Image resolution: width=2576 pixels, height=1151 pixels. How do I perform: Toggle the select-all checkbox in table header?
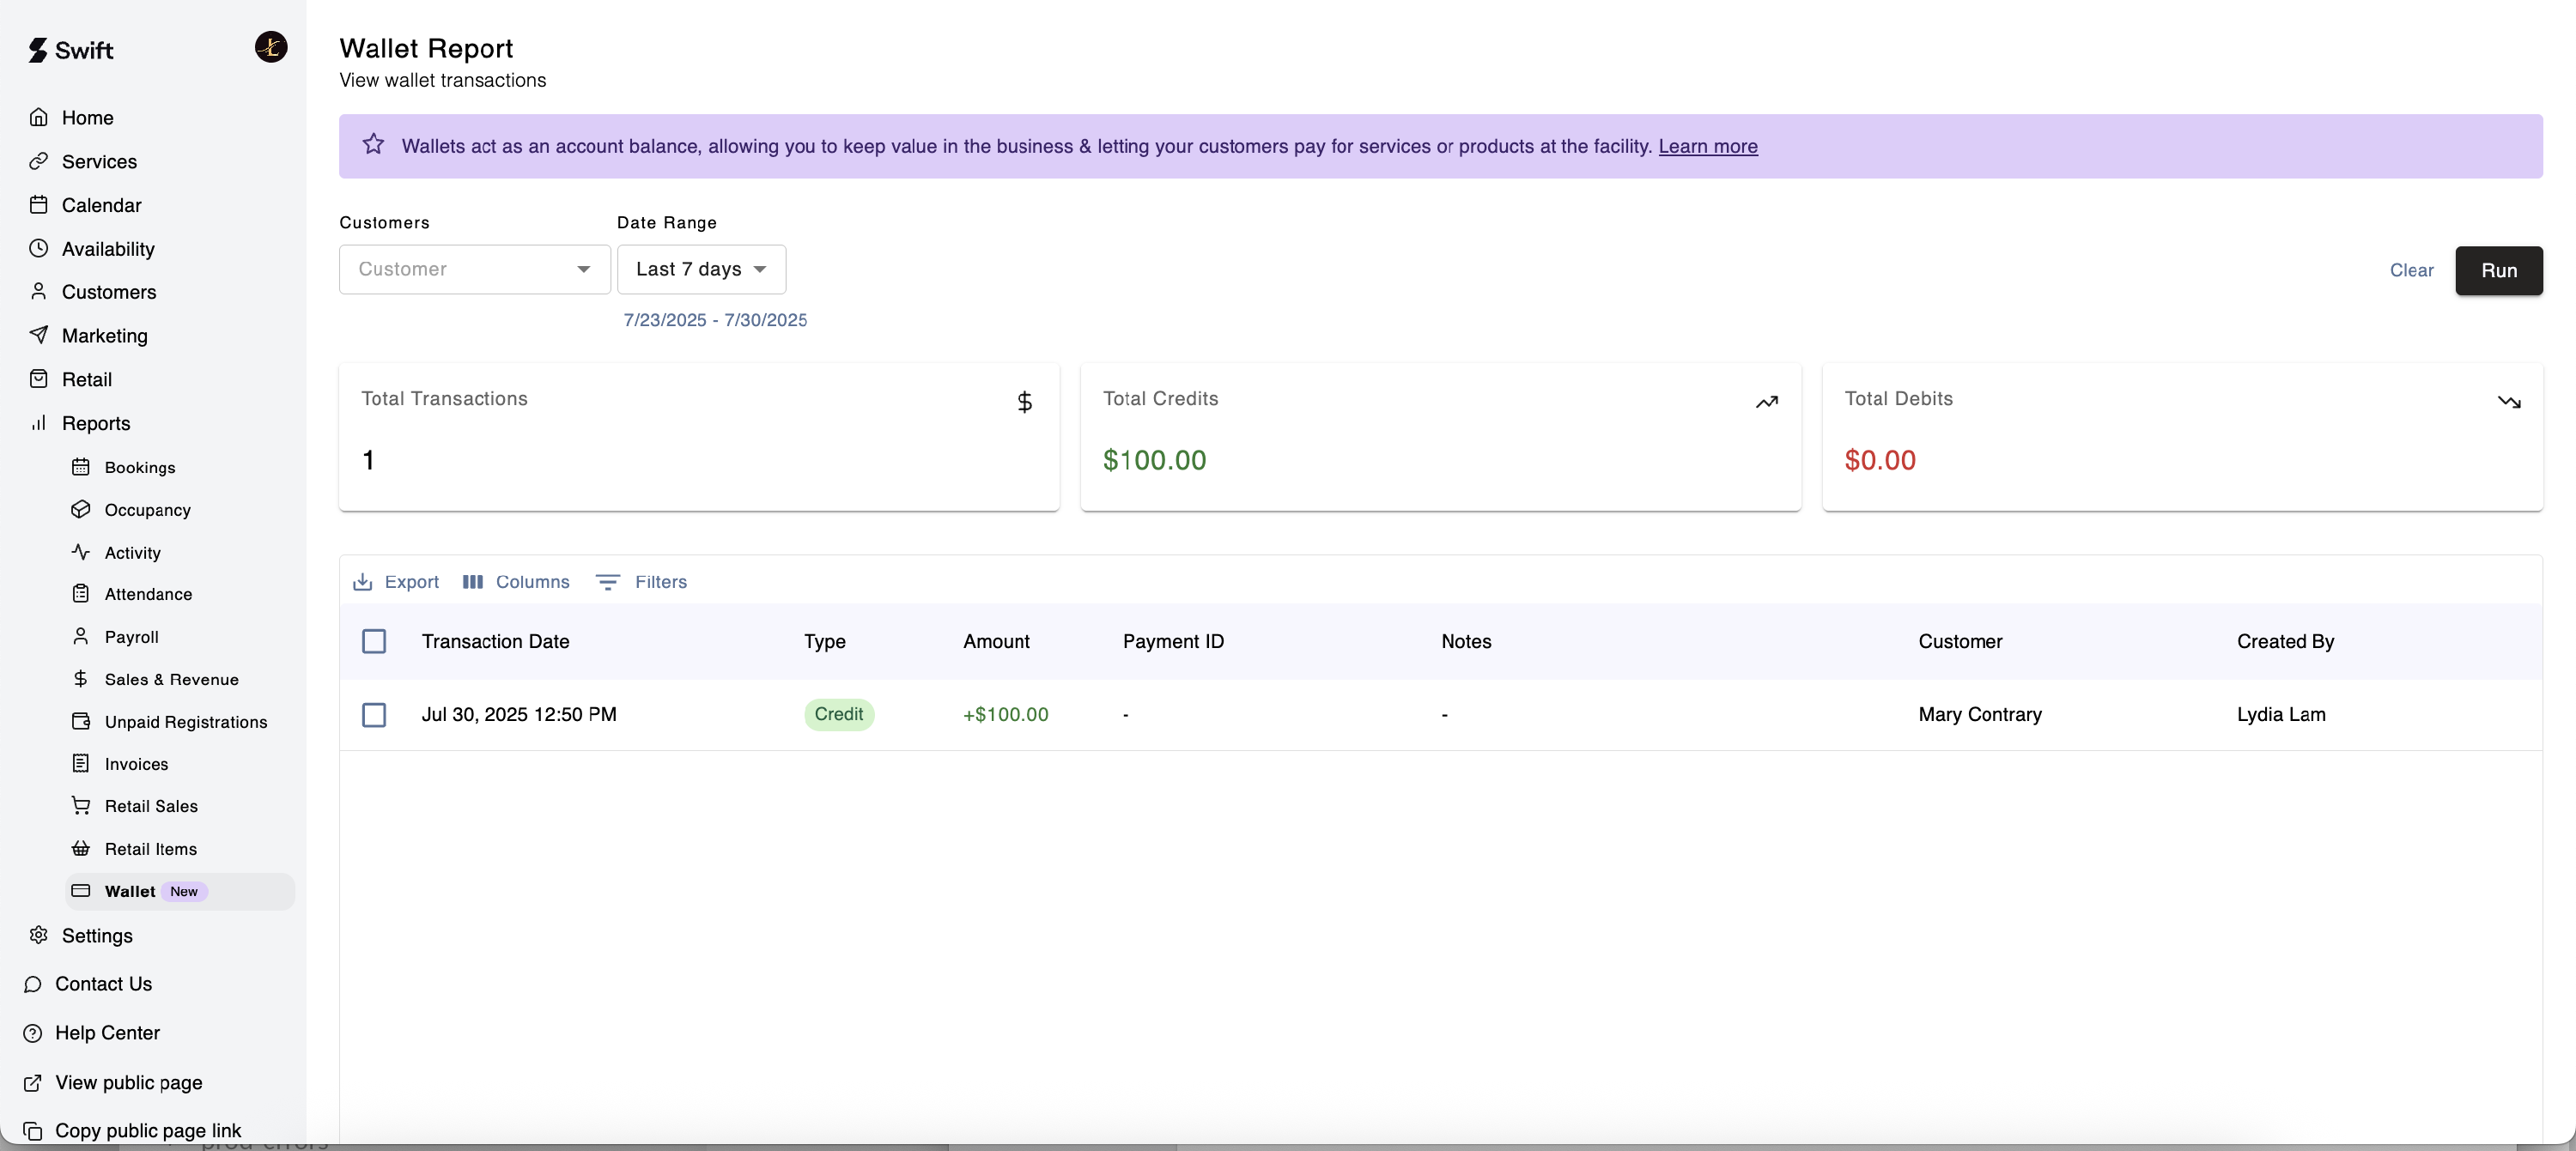pos(374,641)
